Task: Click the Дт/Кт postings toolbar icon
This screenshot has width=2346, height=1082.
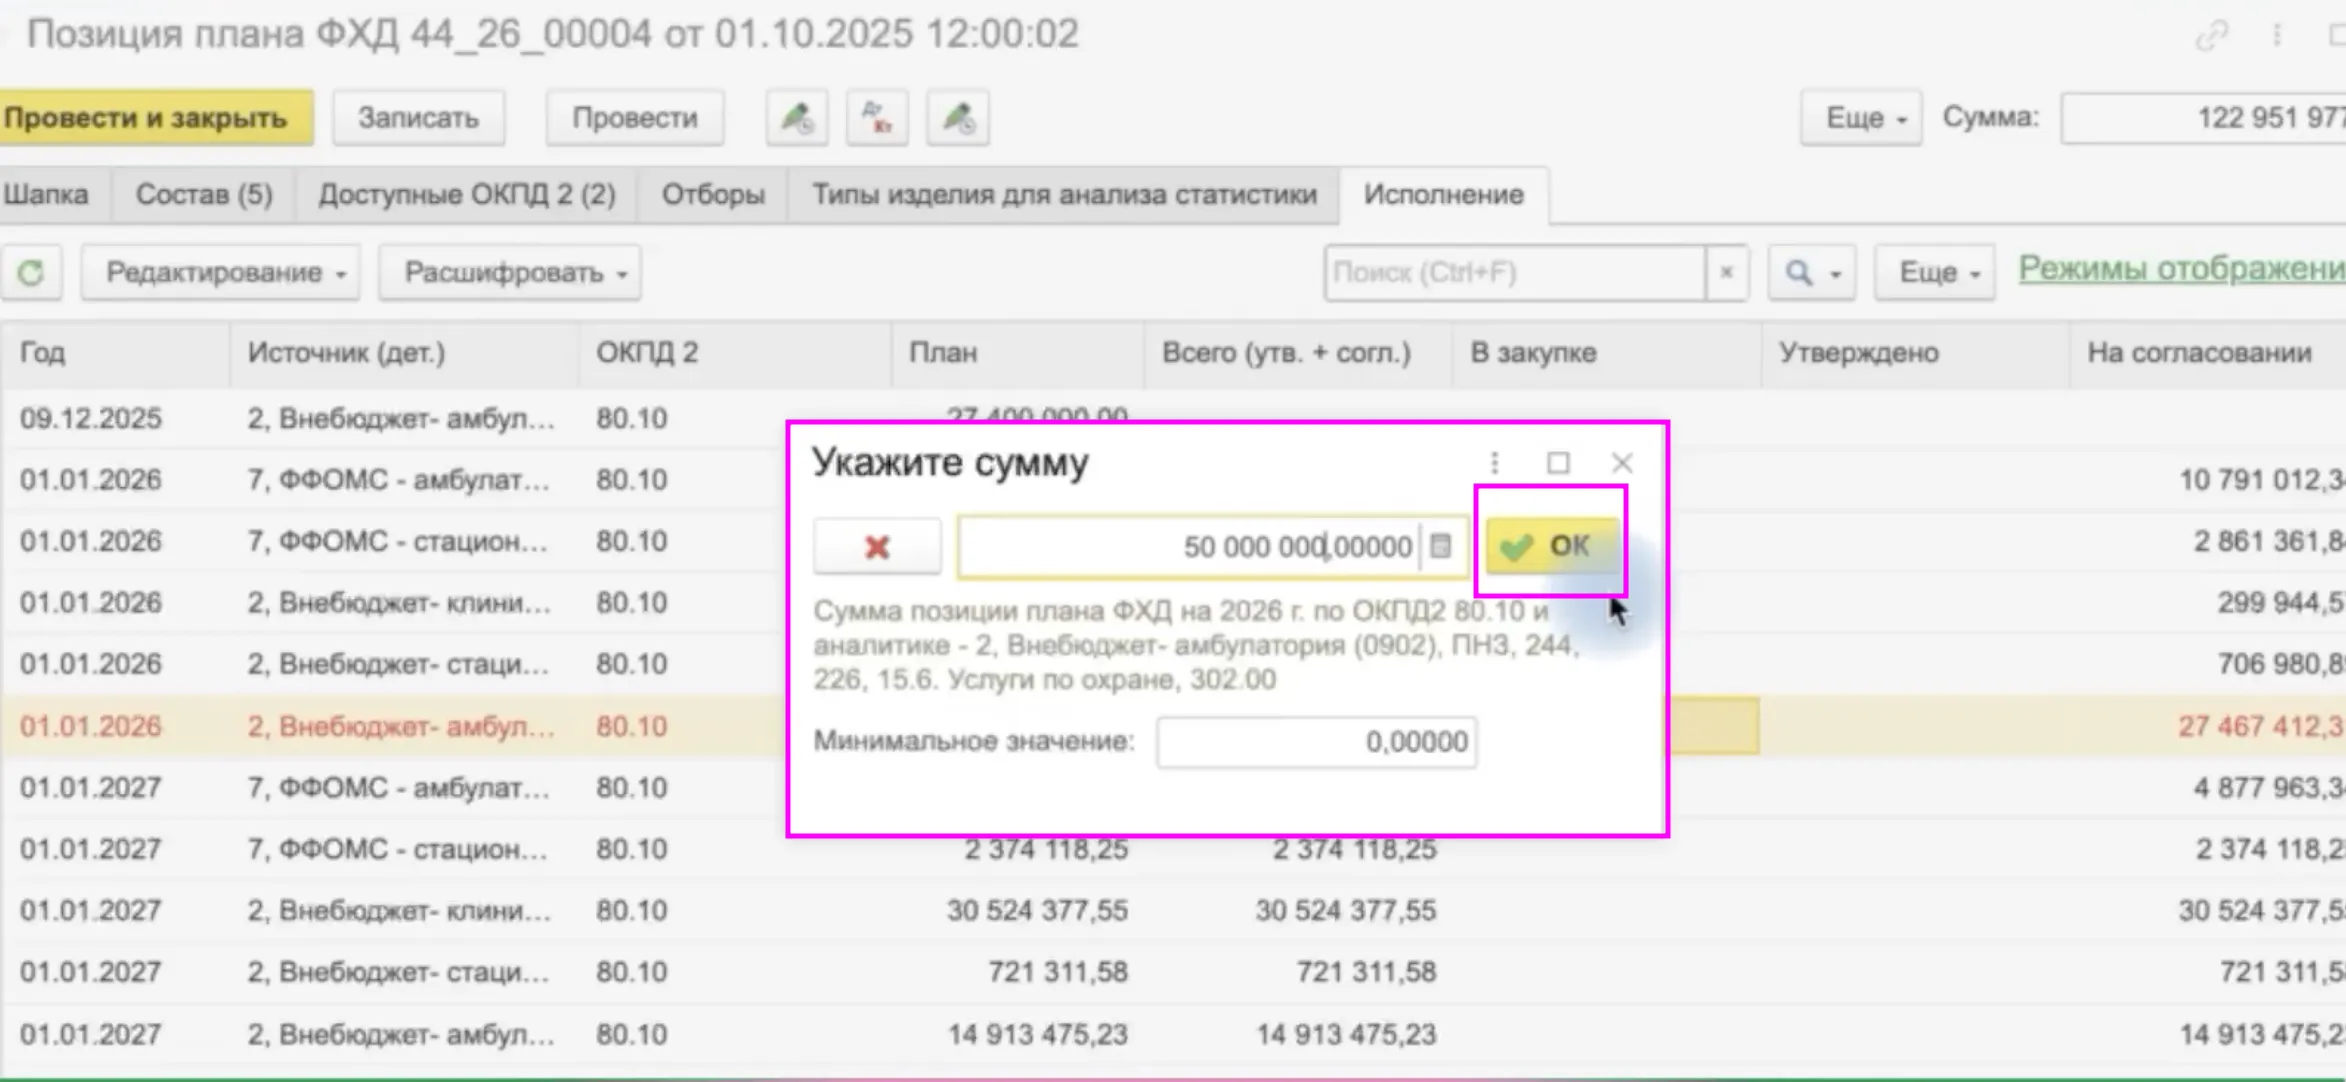Action: [x=877, y=118]
